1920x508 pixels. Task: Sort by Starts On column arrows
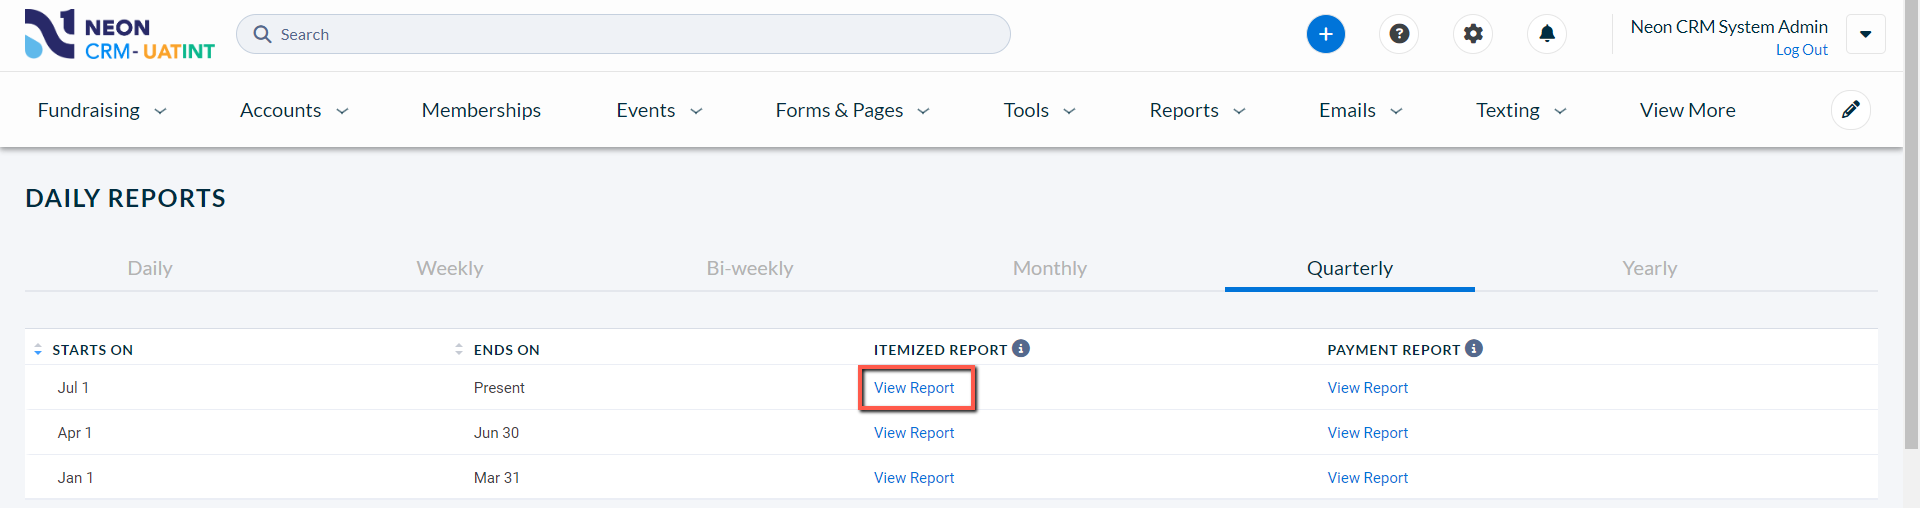pyautogui.click(x=38, y=350)
